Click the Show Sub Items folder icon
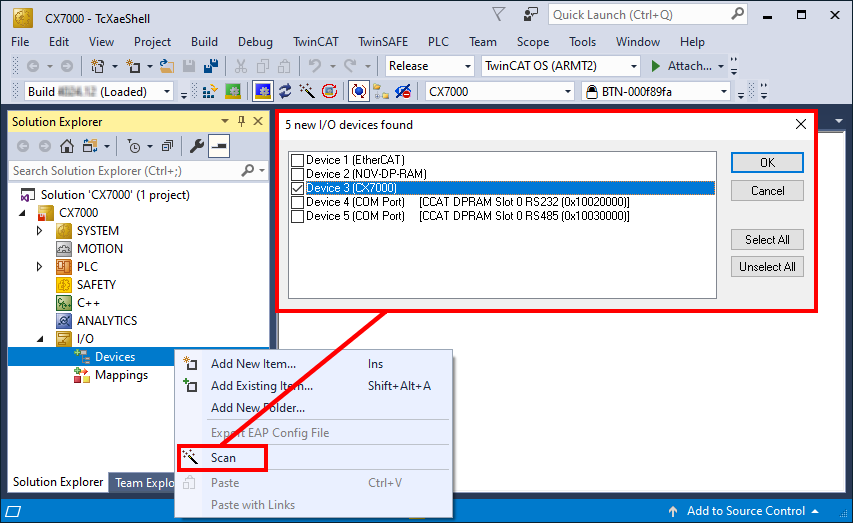Viewport: 853px width, 523px height. 381,91
